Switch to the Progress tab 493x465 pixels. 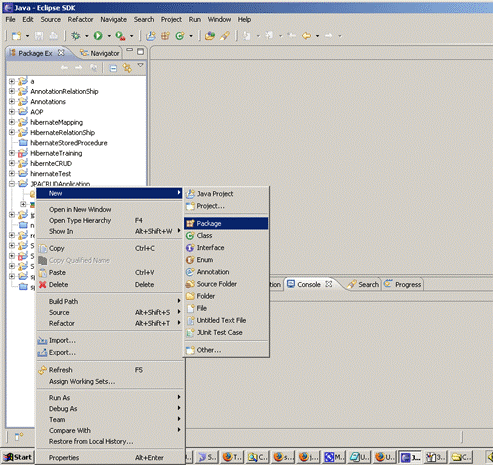click(x=403, y=284)
